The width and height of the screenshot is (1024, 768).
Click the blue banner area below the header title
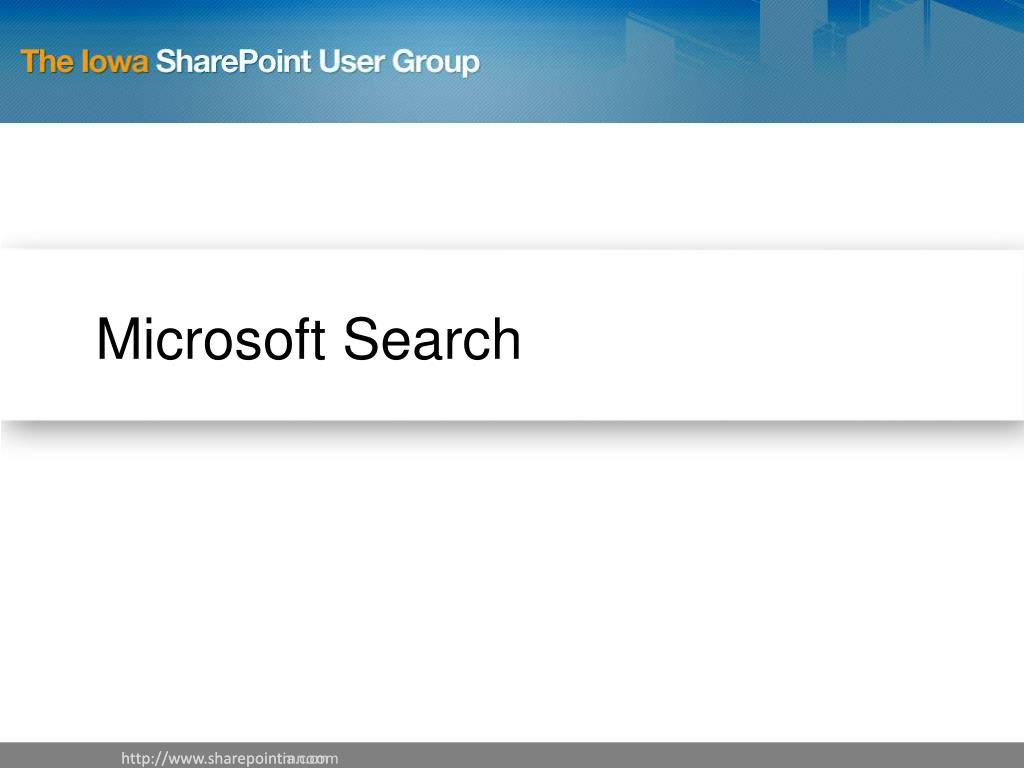(261, 101)
